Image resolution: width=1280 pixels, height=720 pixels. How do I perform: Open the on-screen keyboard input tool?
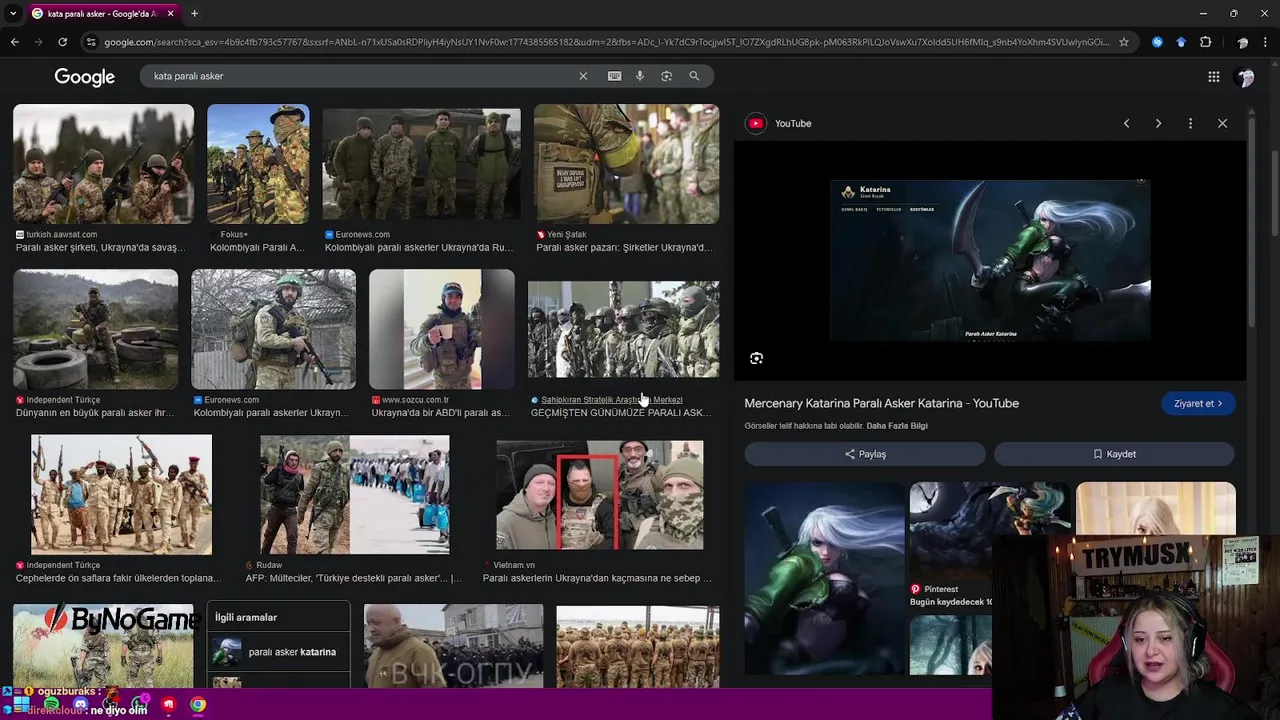614,76
